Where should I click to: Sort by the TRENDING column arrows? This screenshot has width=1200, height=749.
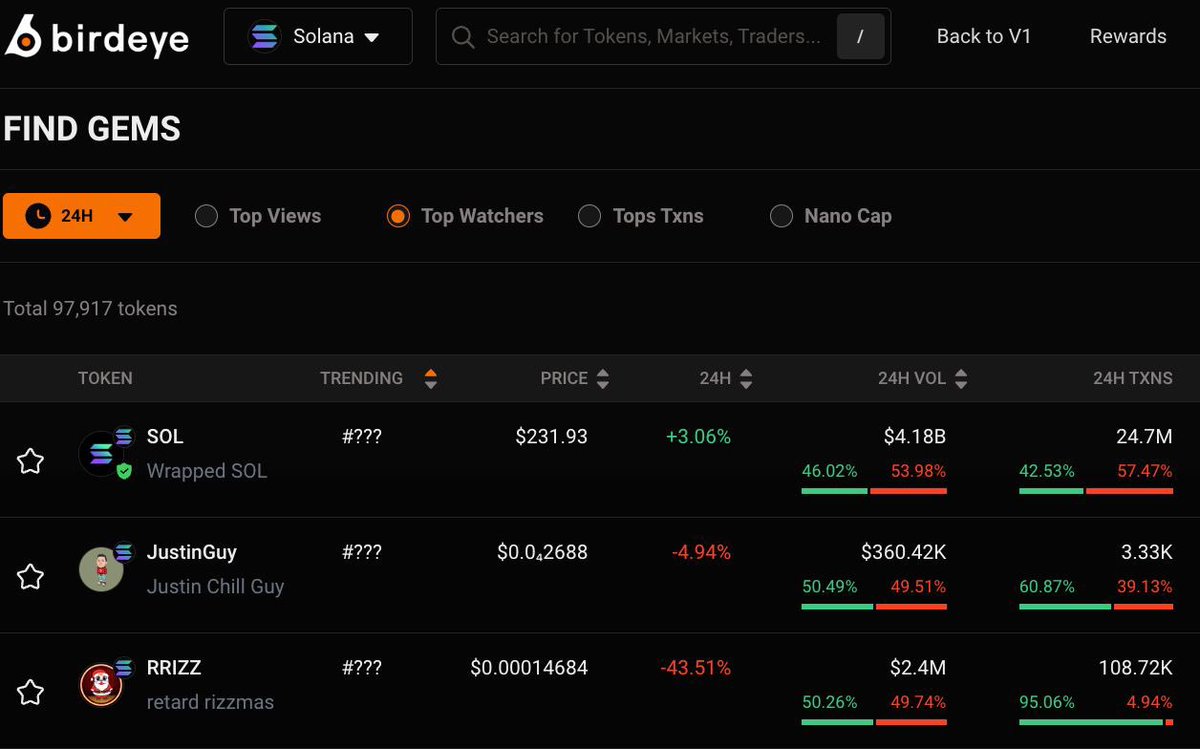[x=431, y=379]
